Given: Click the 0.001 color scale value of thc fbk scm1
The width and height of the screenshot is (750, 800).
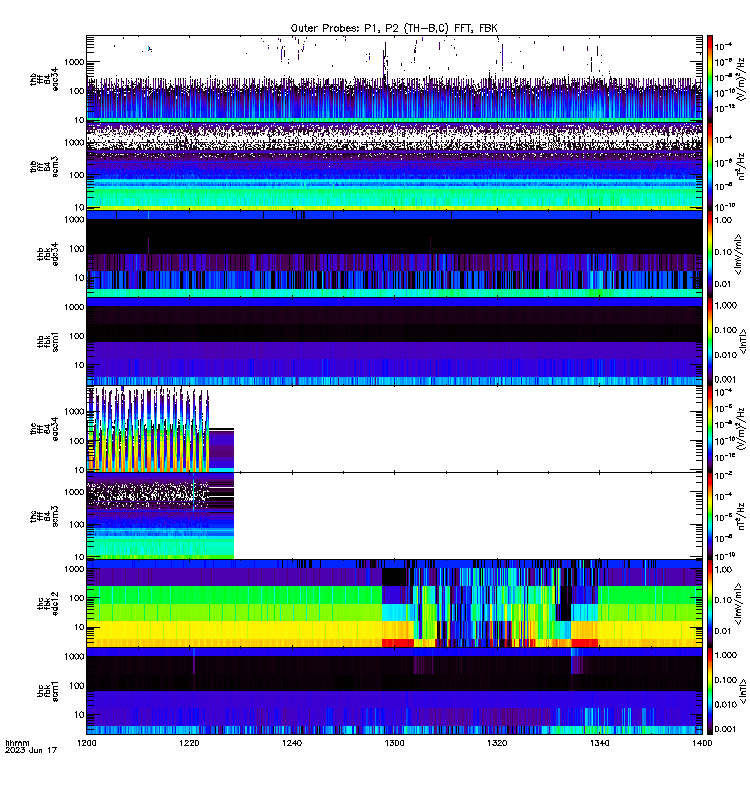Looking at the screenshot, I should [726, 729].
